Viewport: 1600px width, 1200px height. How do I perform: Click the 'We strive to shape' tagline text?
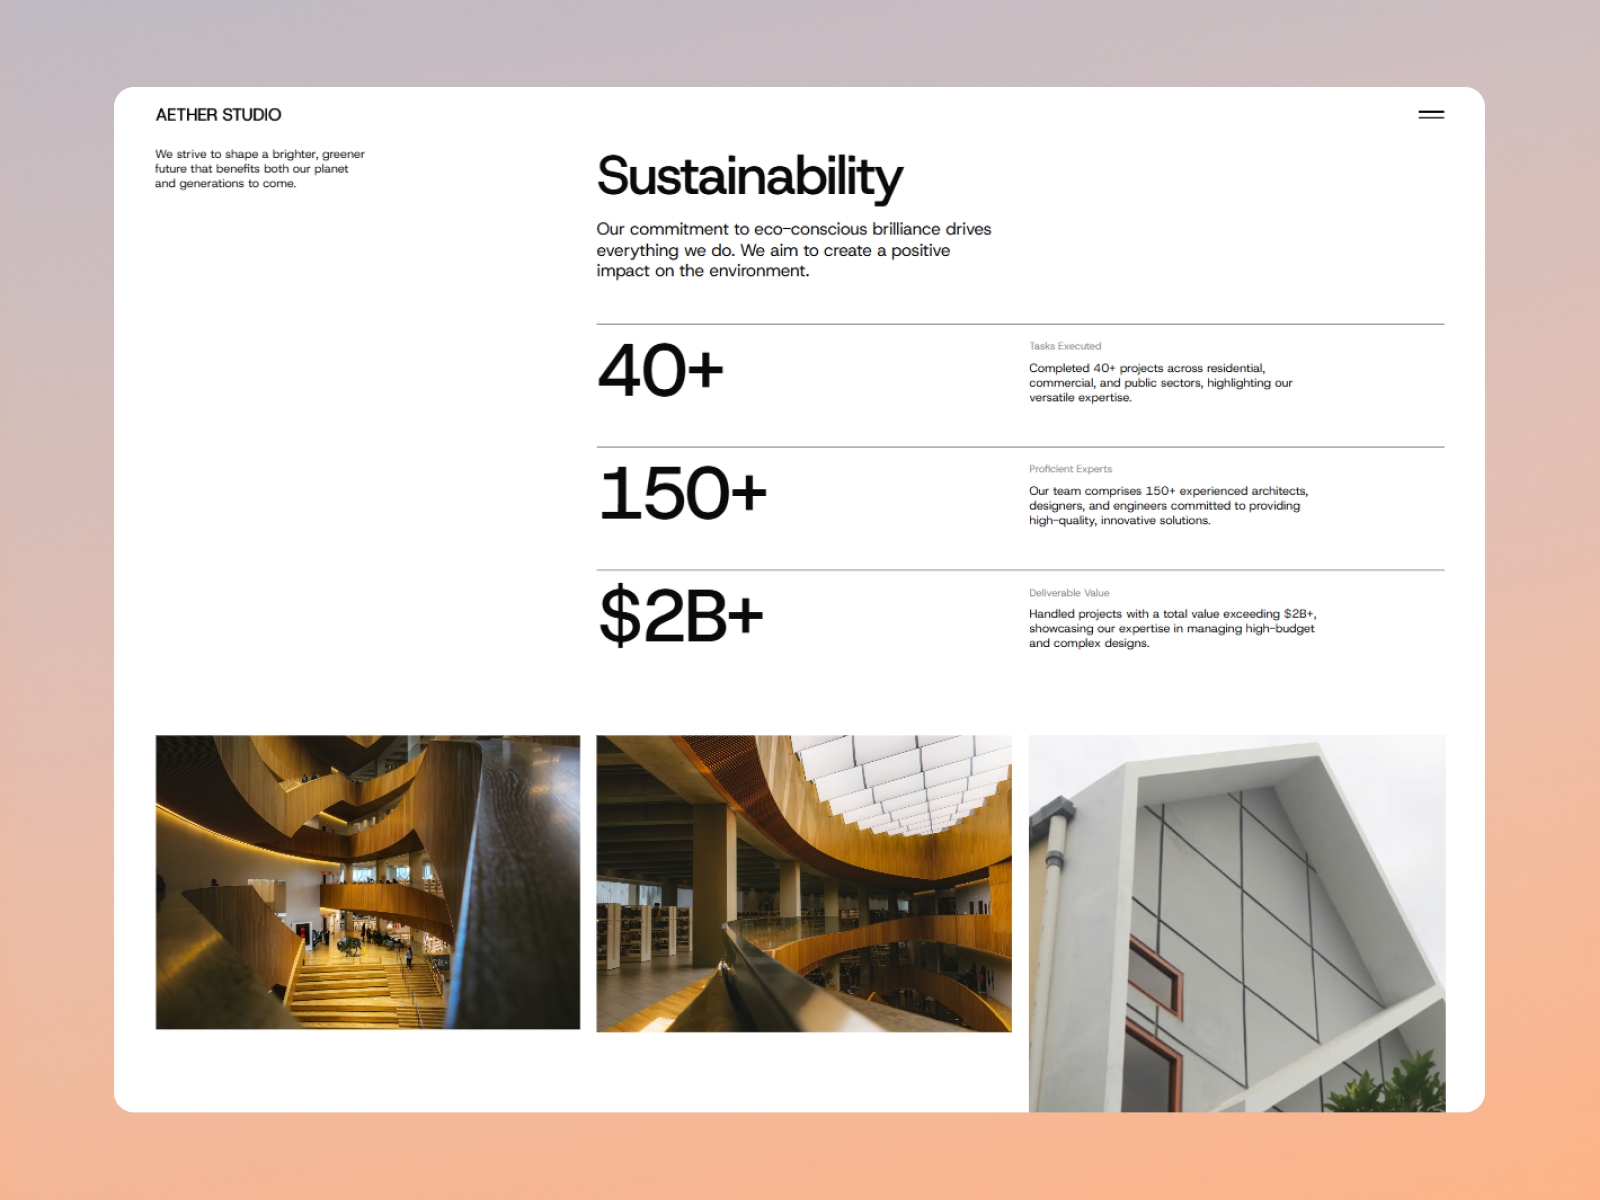259,169
